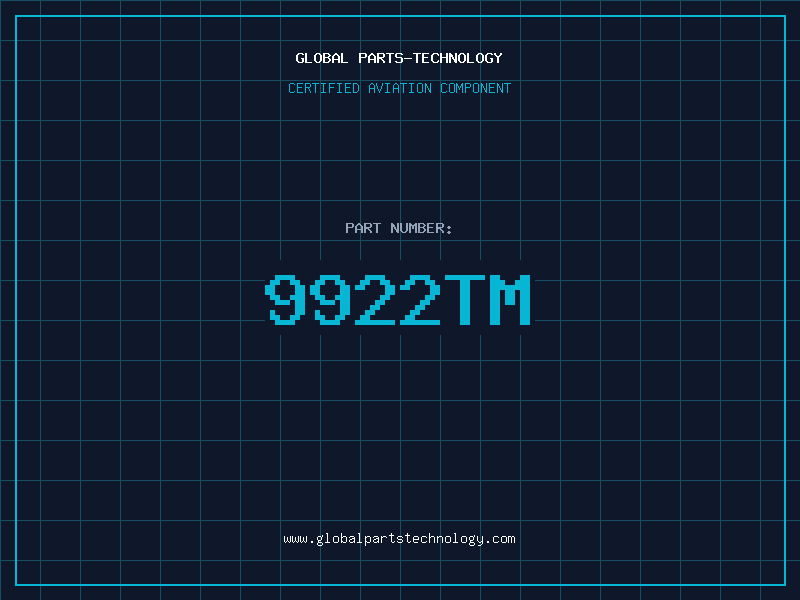Click the PART NUMBER: label

[398, 228]
